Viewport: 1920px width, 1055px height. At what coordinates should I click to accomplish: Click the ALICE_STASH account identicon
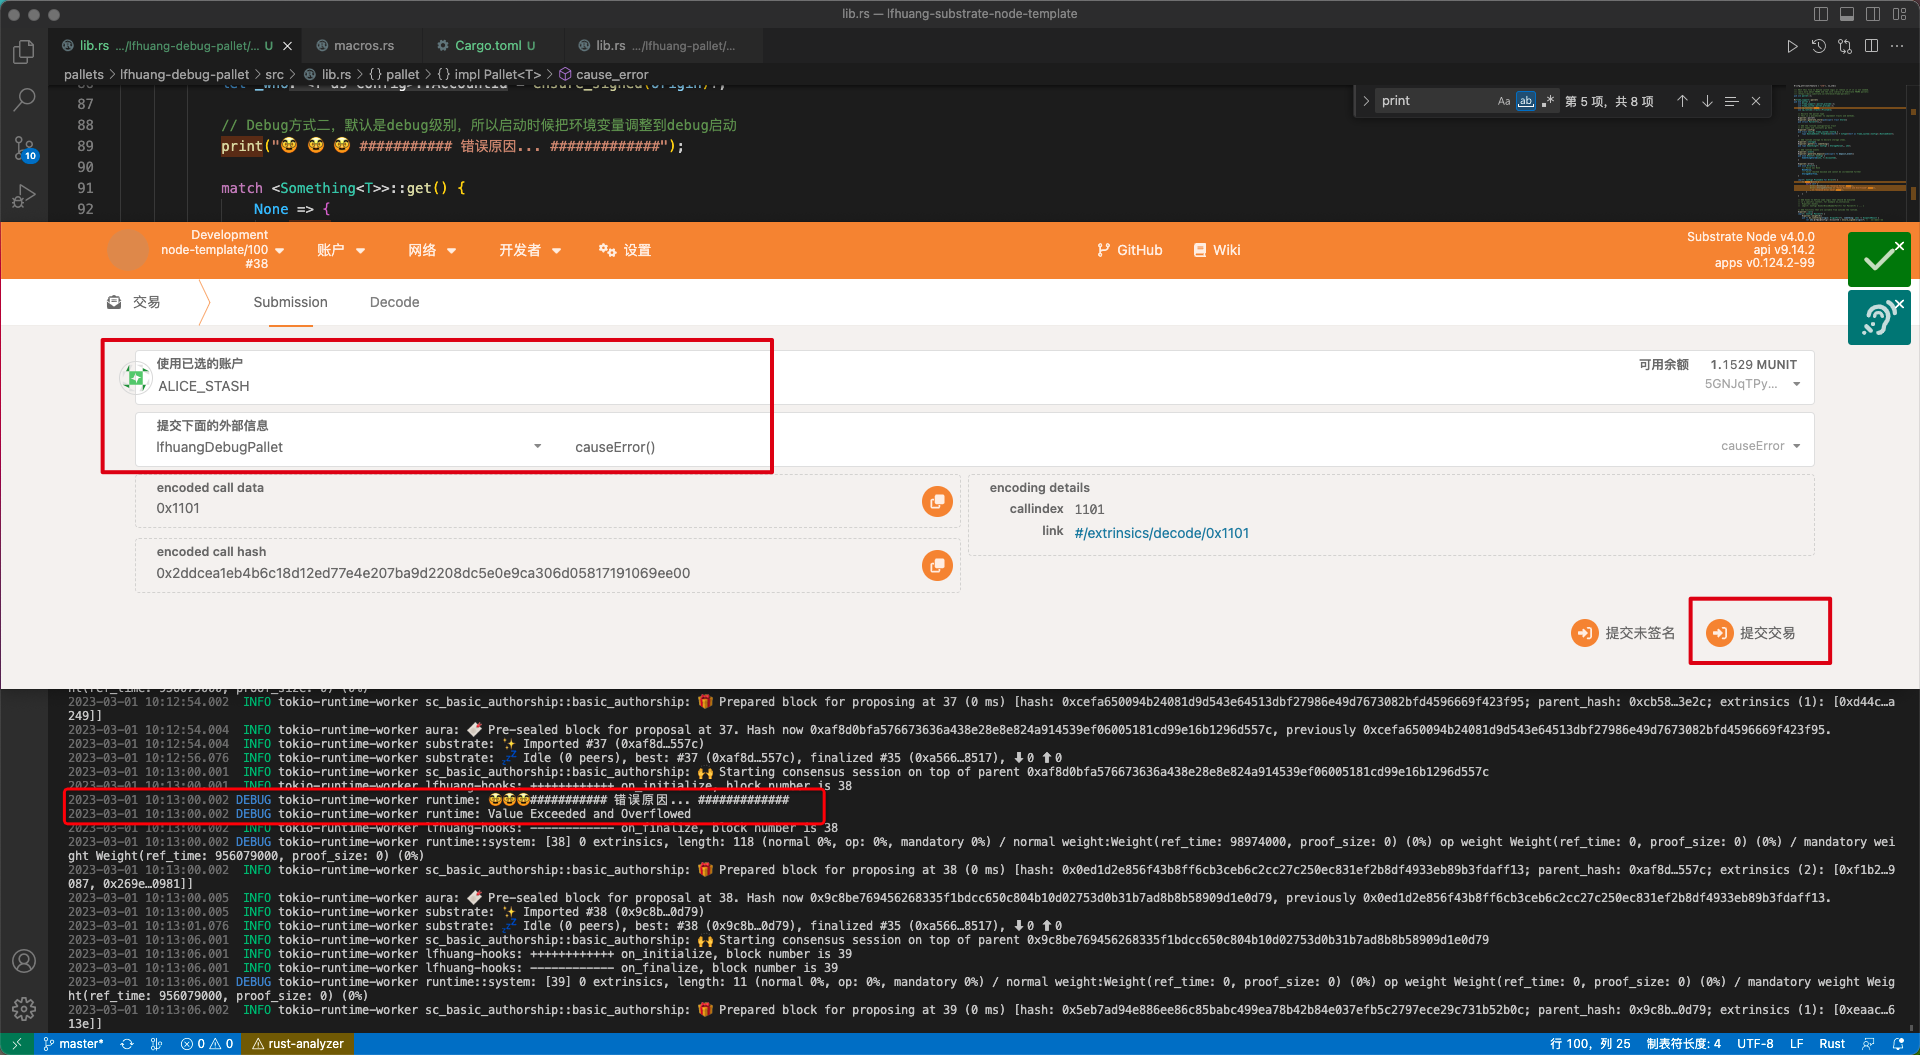tap(135, 377)
